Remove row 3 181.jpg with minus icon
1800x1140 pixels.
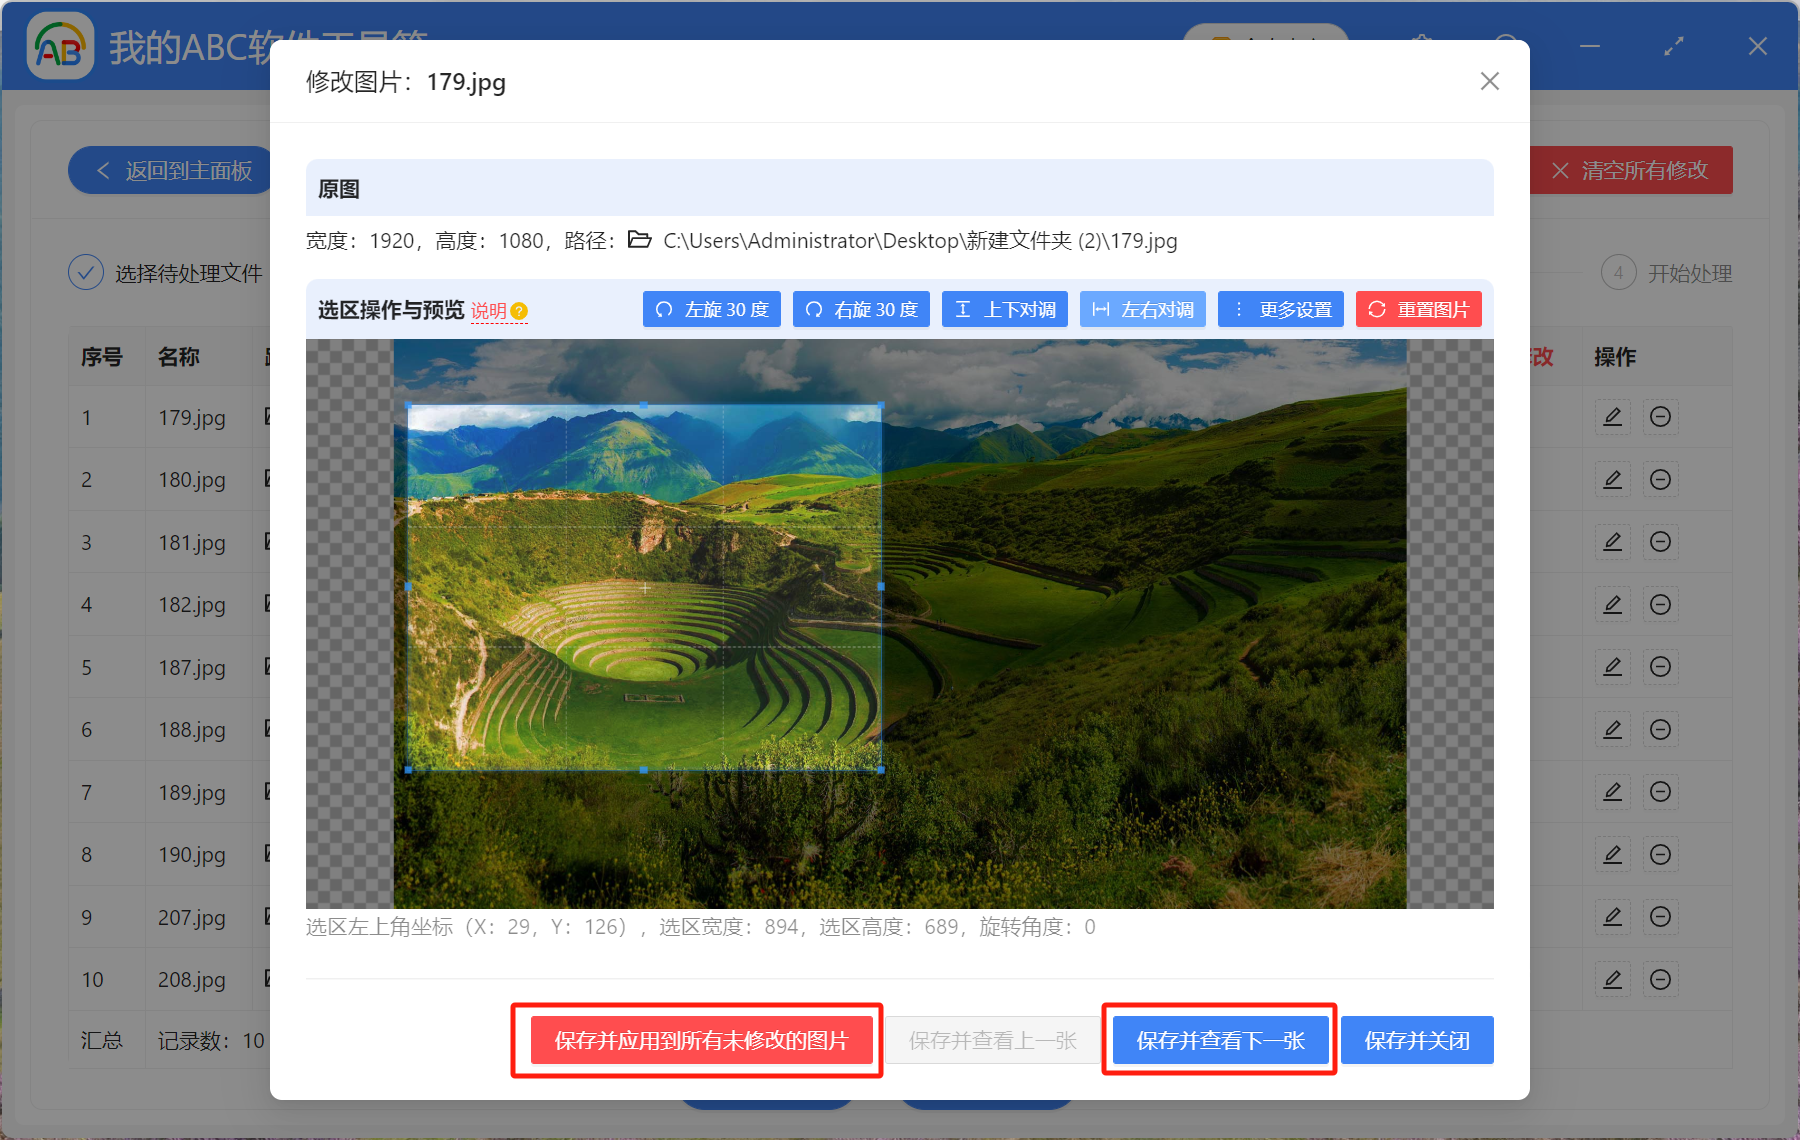(1661, 542)
